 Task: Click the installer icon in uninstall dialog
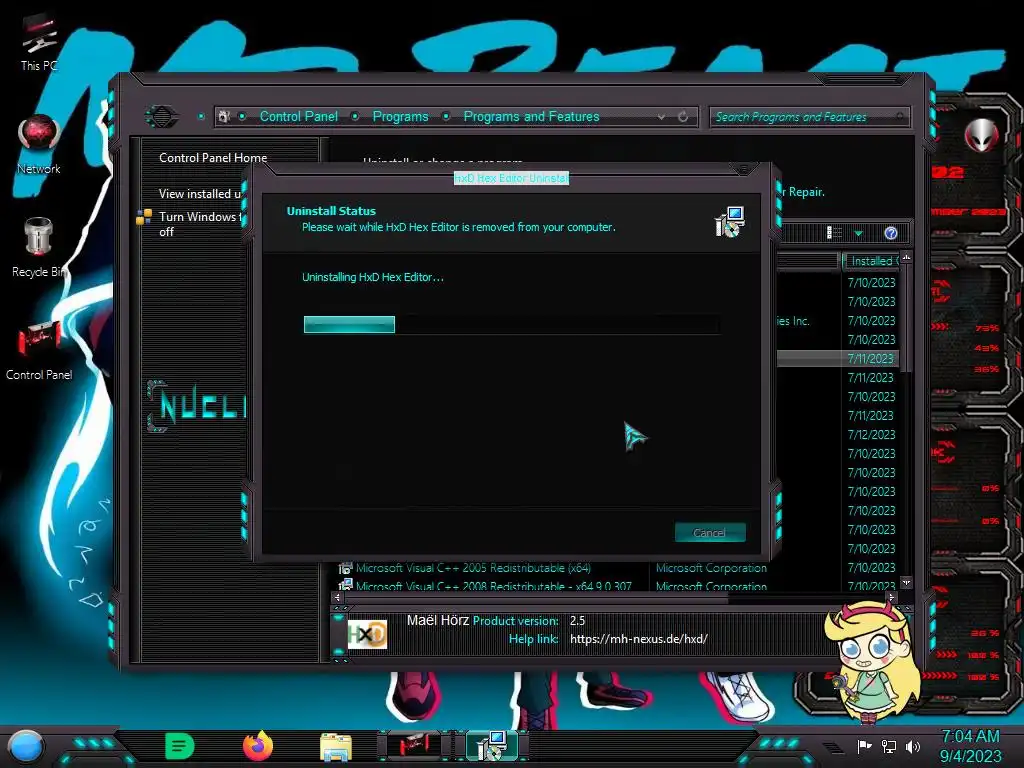(x=730, y=222)
